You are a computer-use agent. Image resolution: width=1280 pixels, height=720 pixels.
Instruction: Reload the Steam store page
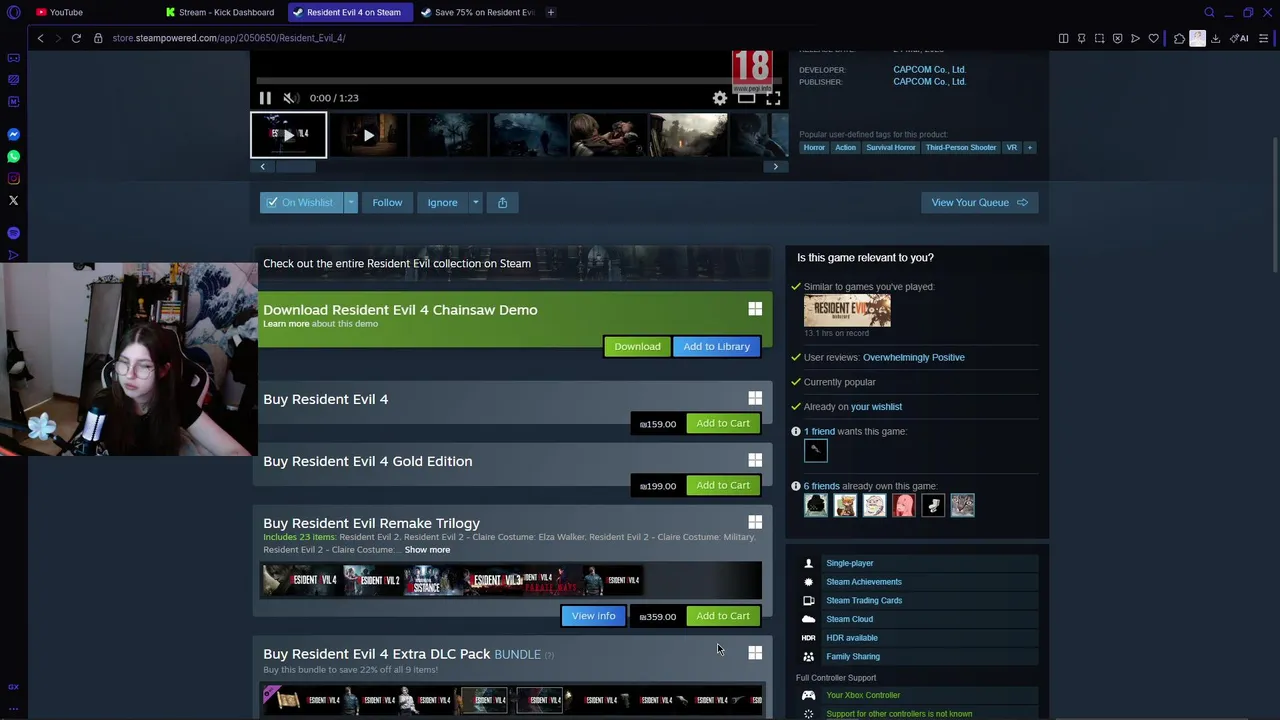coord(76,38)
